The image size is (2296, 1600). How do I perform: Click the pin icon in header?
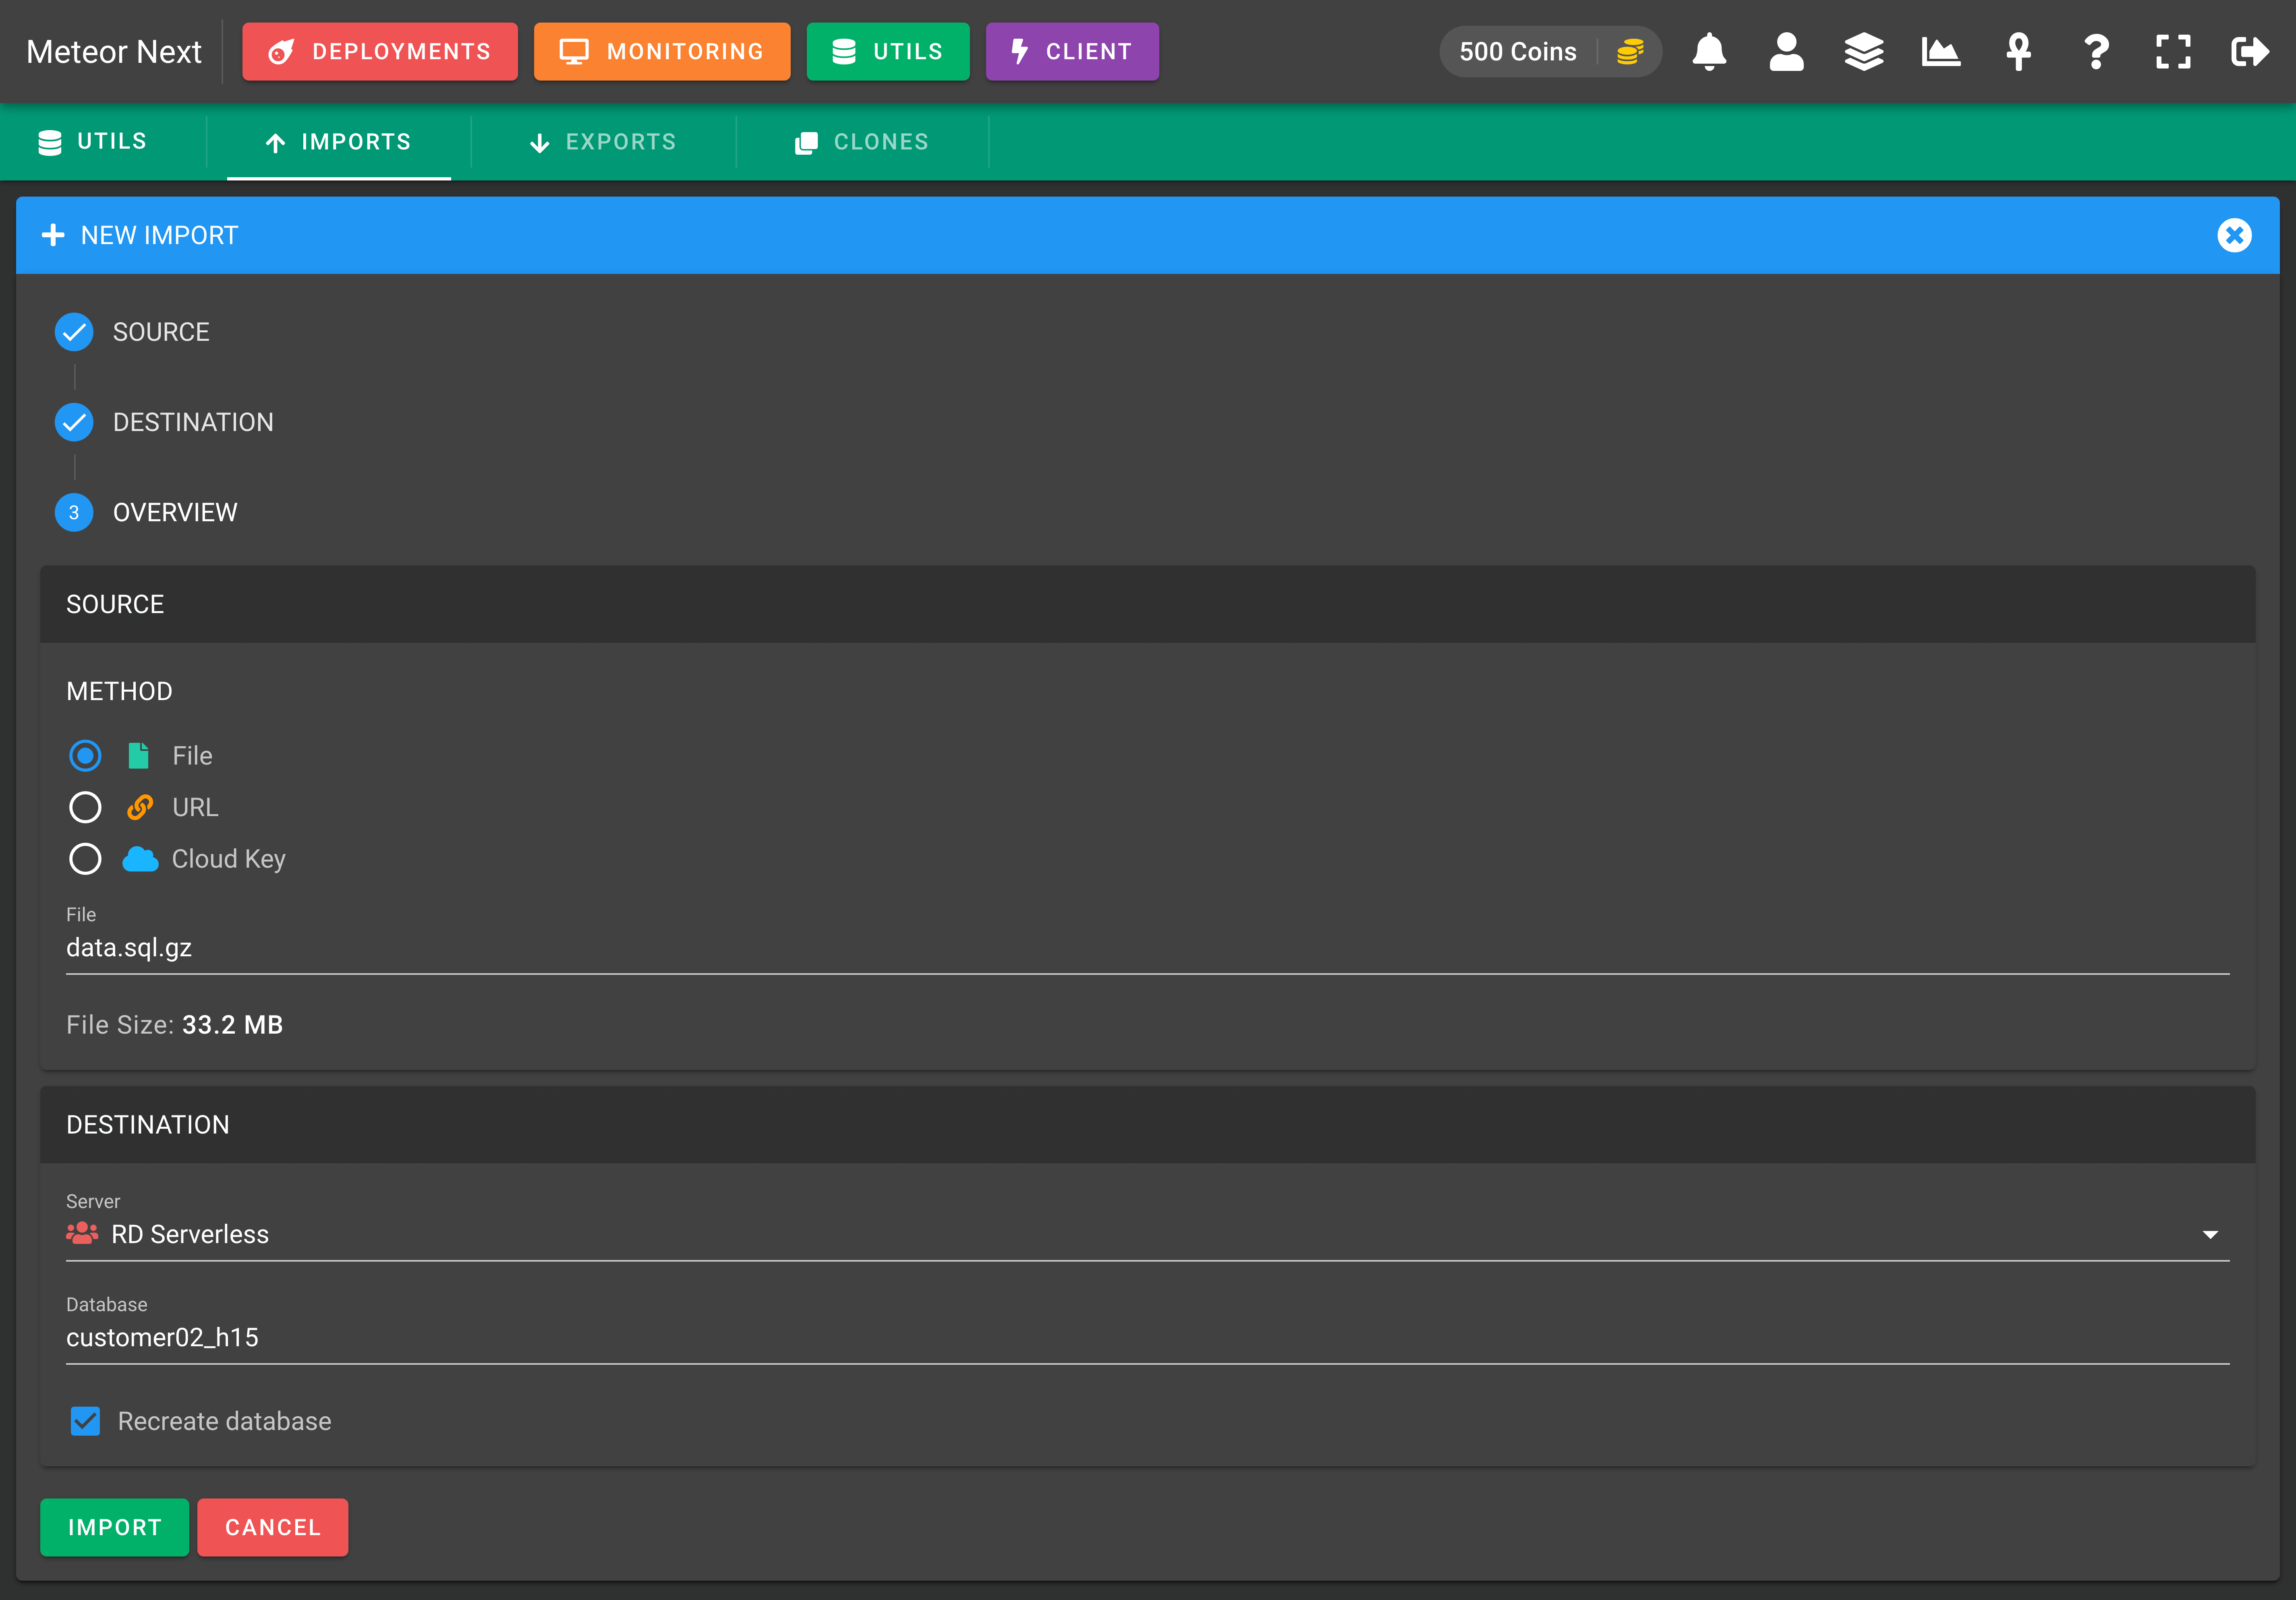(2018, 52)
